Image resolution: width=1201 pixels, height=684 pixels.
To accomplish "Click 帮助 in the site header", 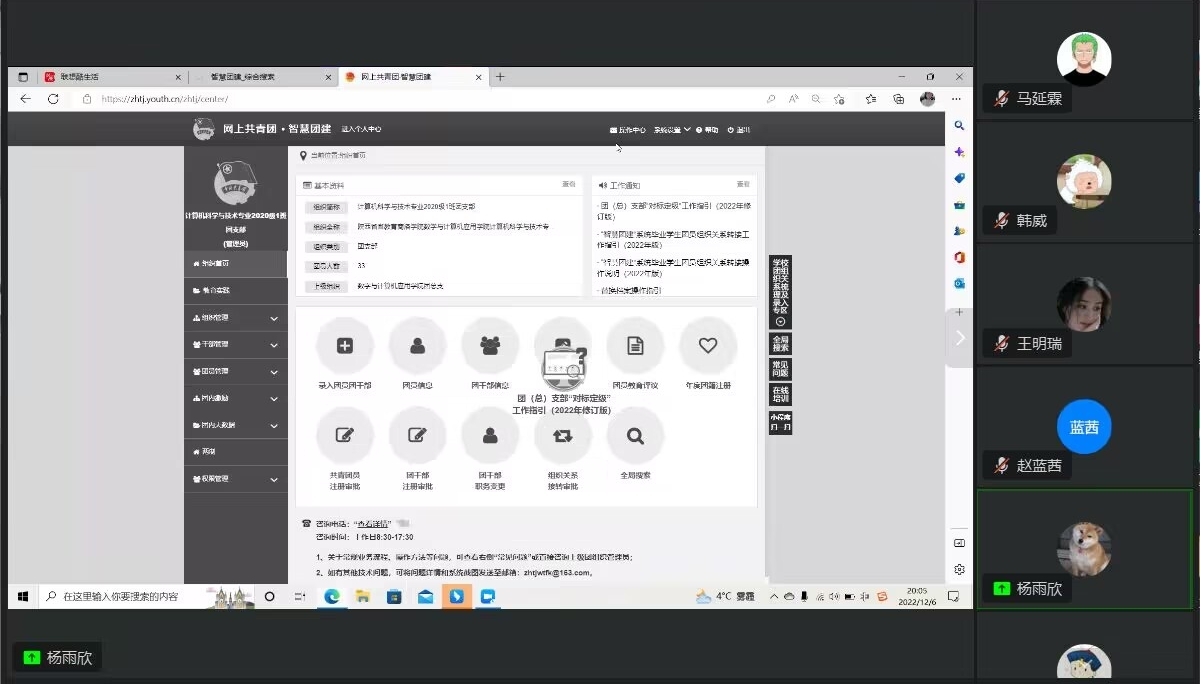I will (x=708, y=130).
